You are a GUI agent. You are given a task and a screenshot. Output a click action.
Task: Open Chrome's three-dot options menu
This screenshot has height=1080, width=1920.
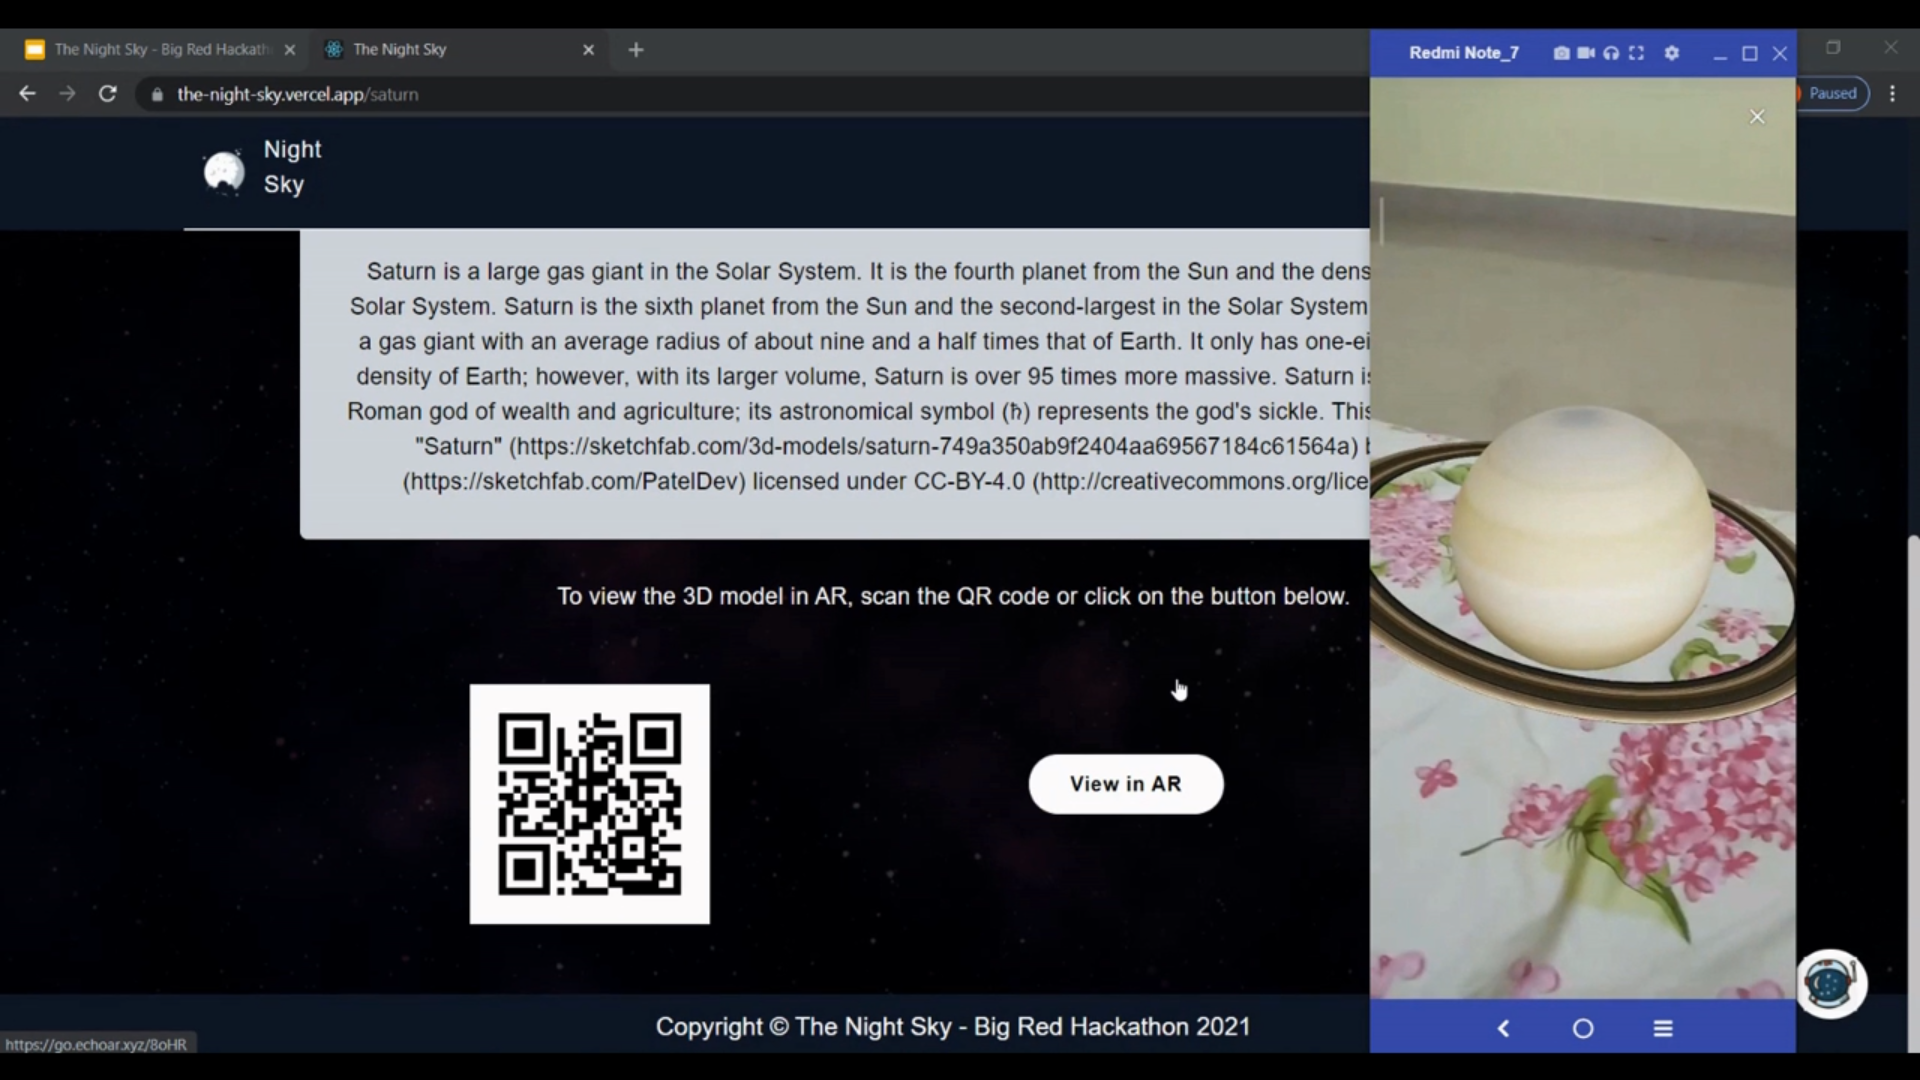coord(1892,93)
